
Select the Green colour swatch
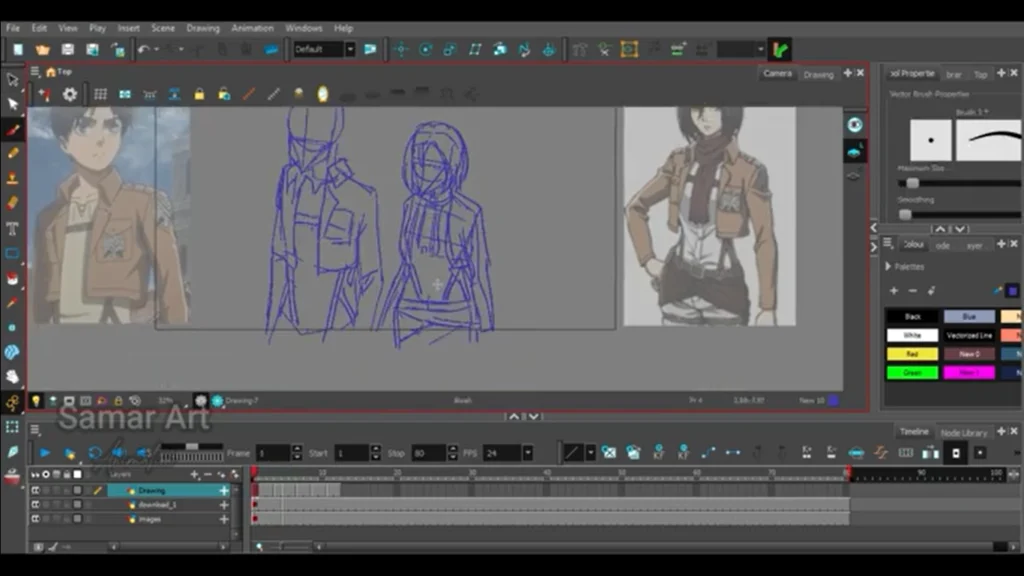(912, 371)
